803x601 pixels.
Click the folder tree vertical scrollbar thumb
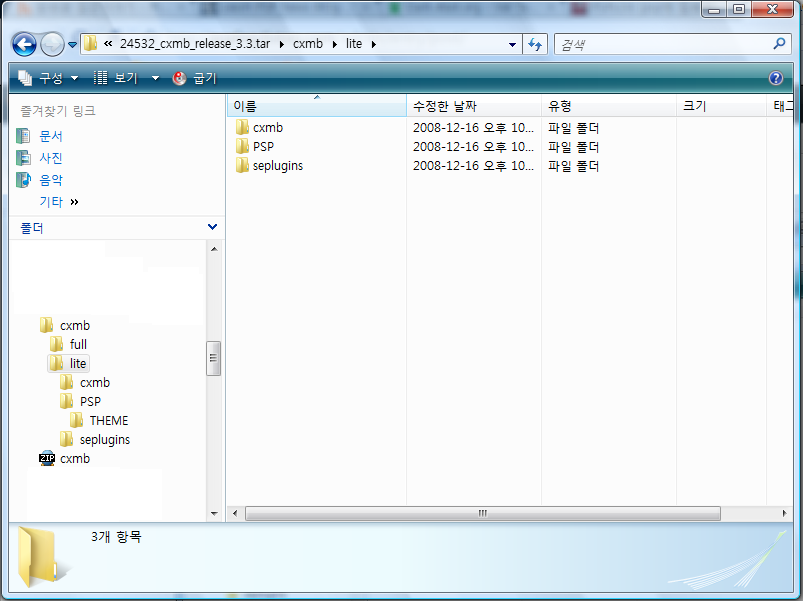tap(214, 358)
